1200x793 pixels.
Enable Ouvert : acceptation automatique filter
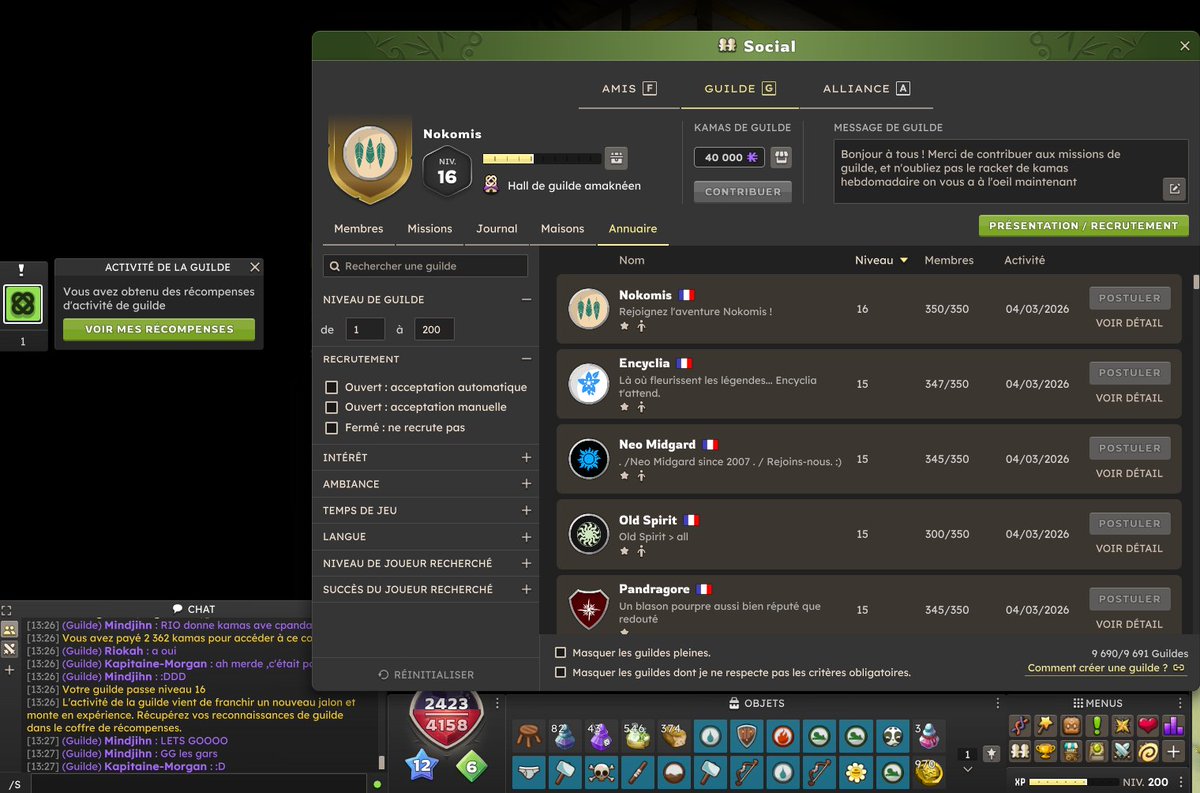[x=332, y=387]
